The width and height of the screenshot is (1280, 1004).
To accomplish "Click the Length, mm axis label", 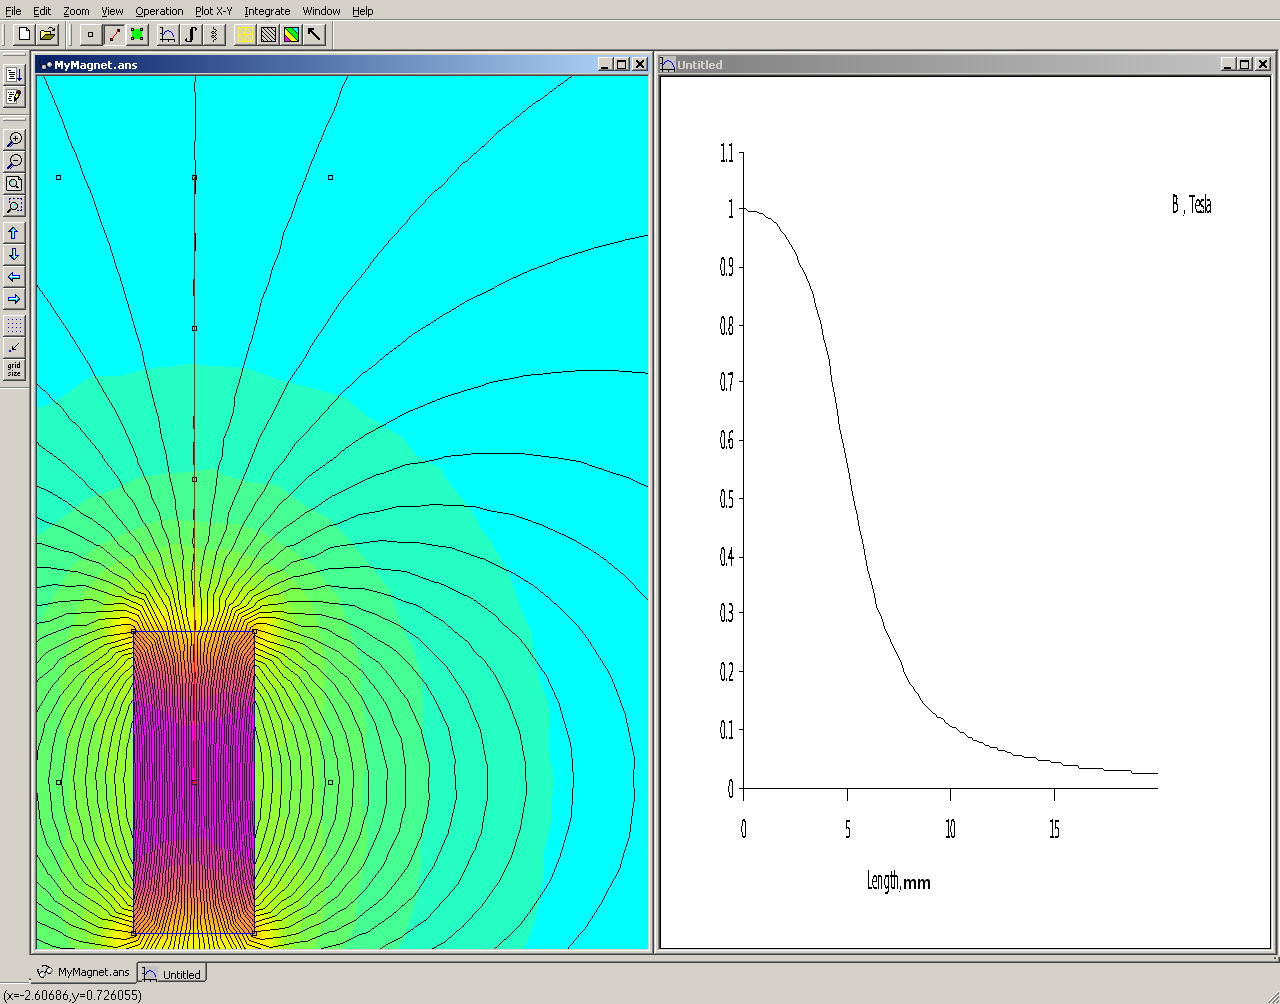I will 898,882.
